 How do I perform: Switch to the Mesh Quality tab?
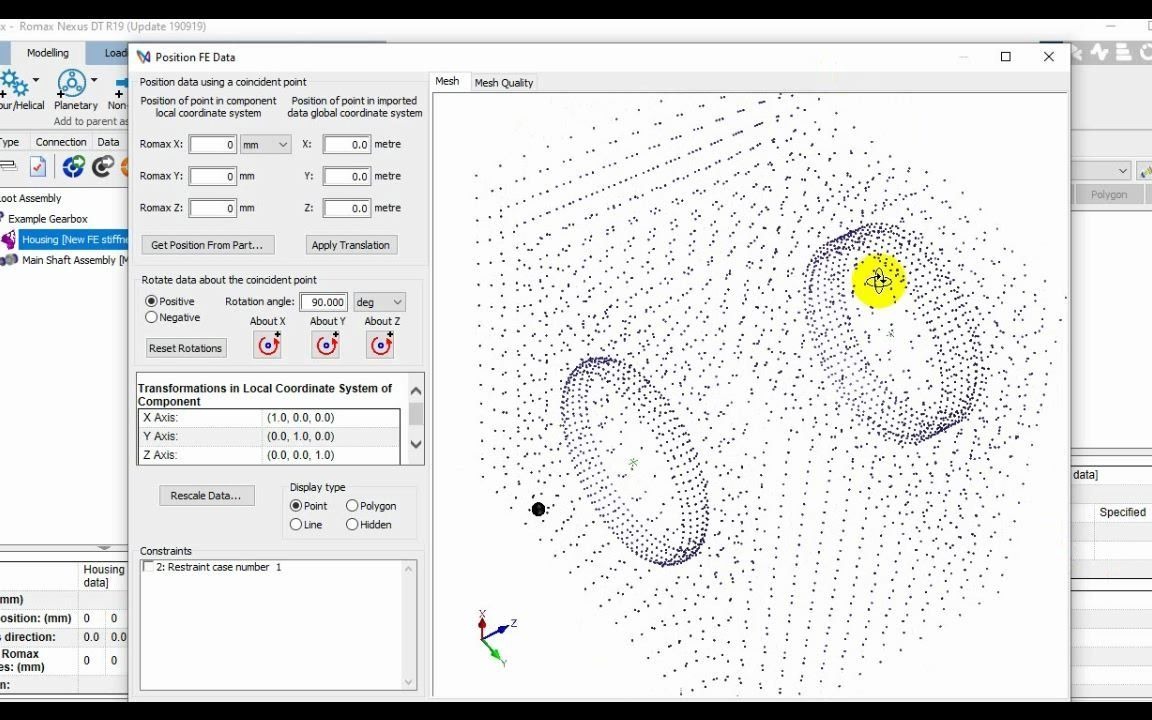coord(503,83)
